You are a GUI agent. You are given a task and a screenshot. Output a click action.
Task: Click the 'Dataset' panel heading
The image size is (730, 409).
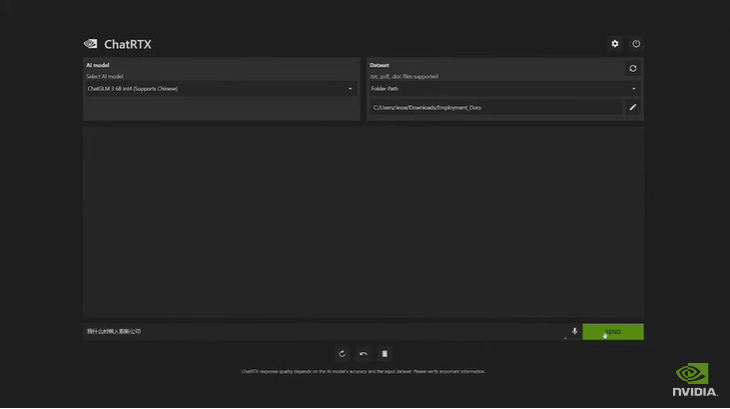[x=379, y=65]
